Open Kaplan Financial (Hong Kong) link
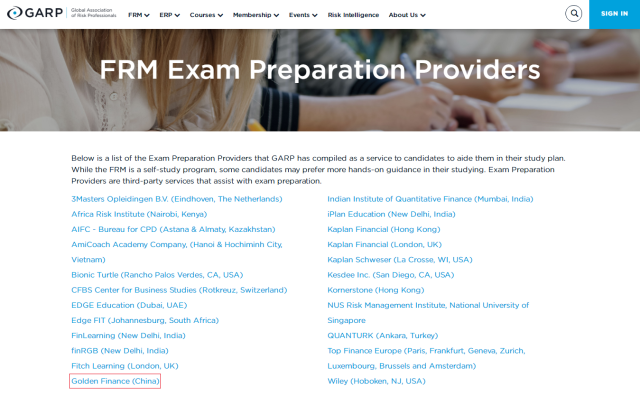640x405 pixels. [384, 229]
